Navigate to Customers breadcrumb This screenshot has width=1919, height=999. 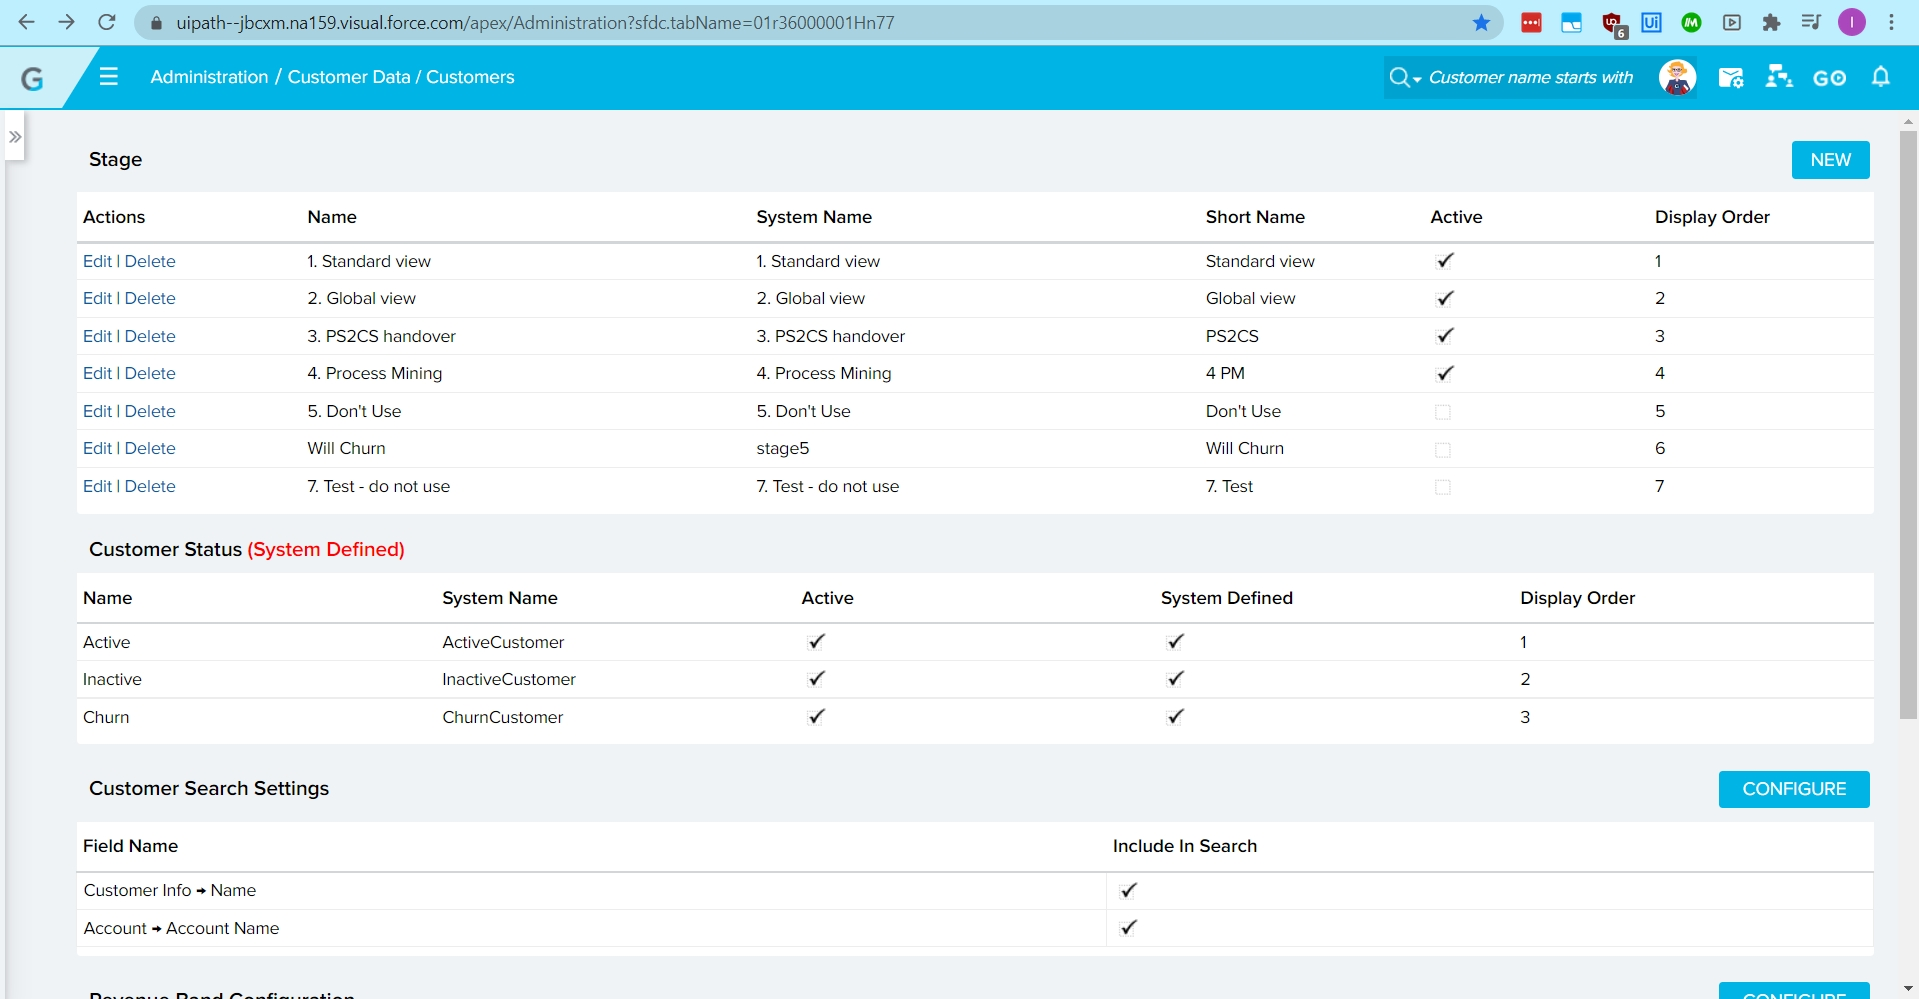(470, 77)
